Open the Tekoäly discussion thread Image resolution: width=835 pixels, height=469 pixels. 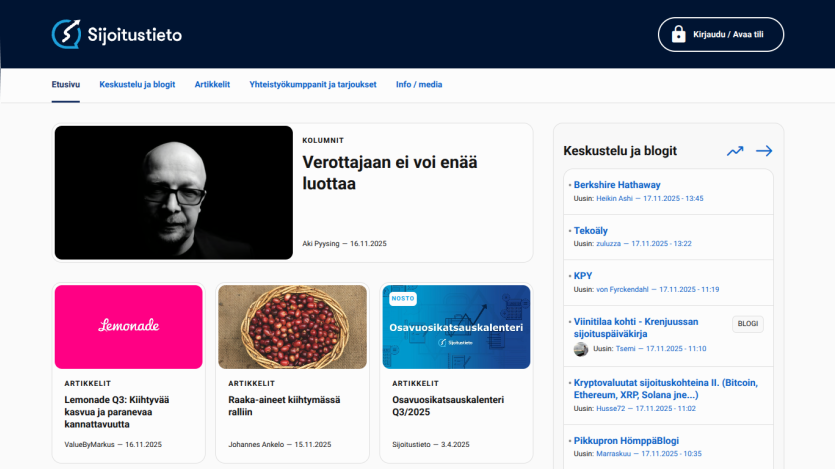pyautogui.click(x=591, y=231)
